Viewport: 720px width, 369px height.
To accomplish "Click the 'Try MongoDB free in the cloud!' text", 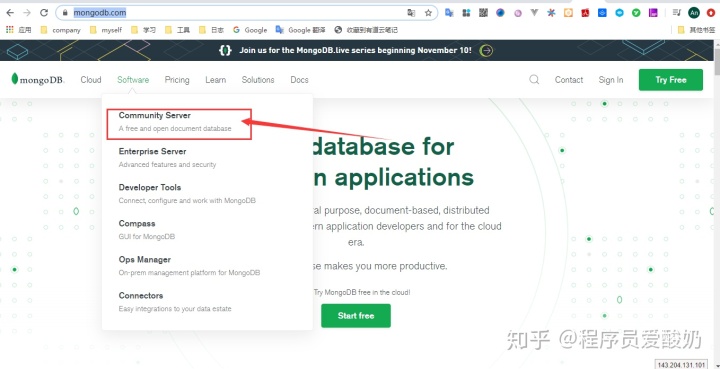I will click(x=362, y=292).
